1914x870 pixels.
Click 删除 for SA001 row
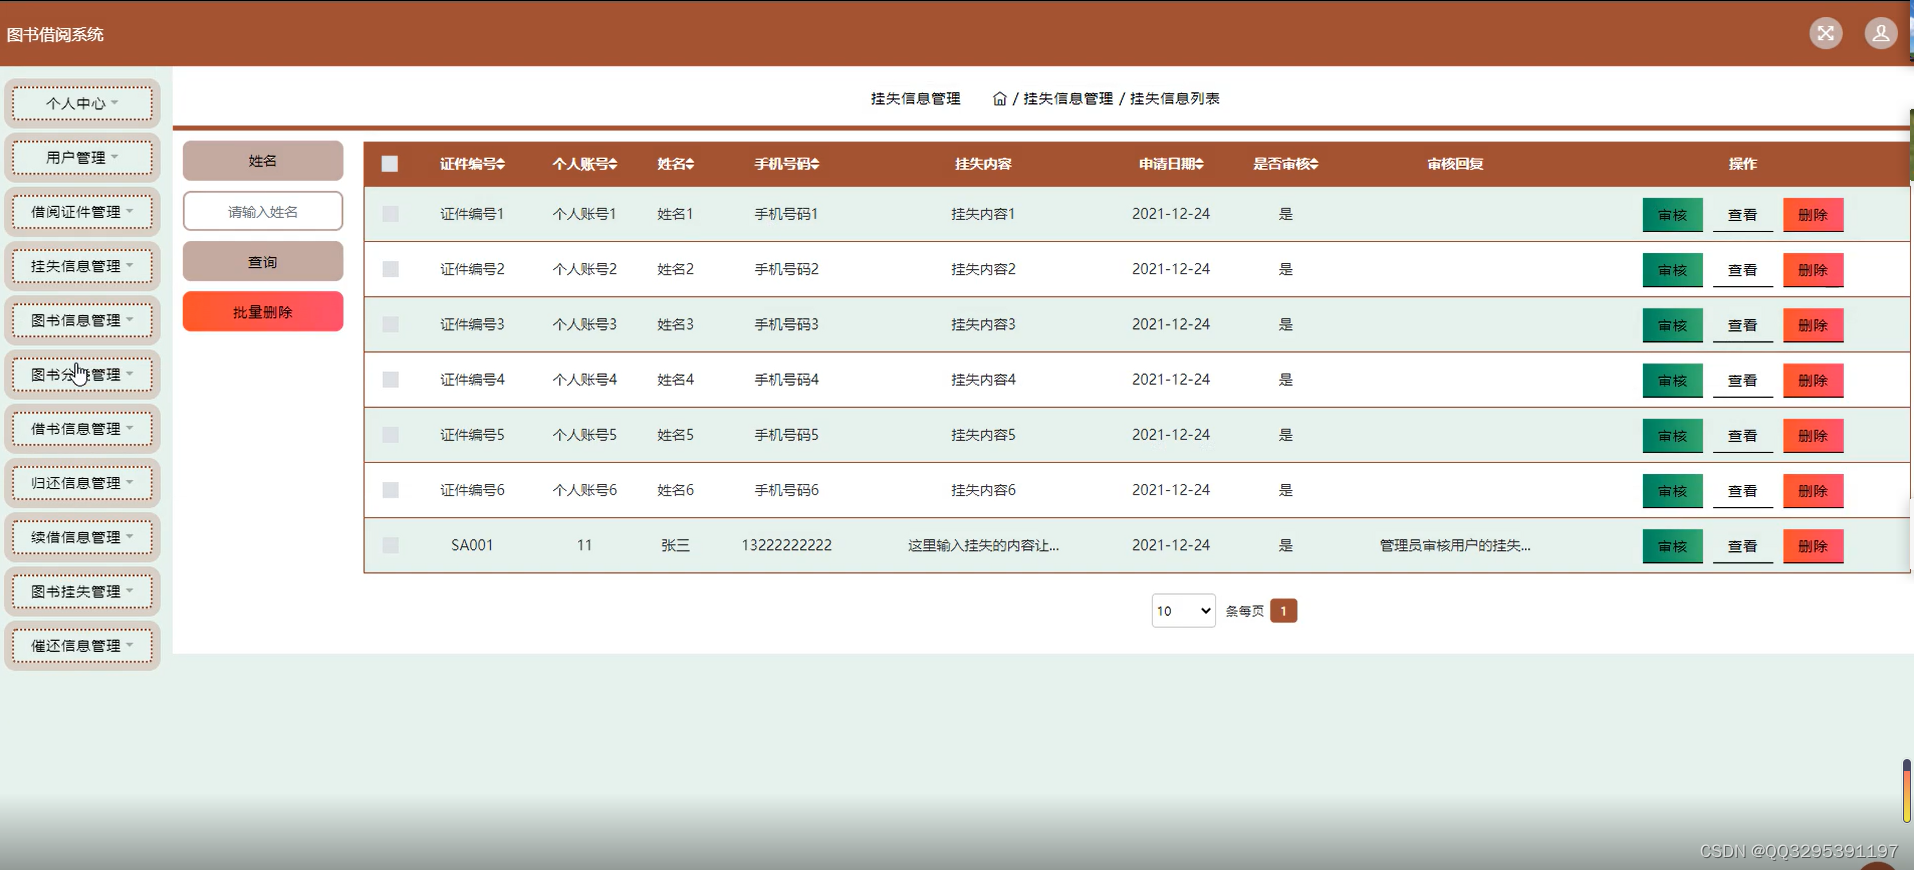1813,546
